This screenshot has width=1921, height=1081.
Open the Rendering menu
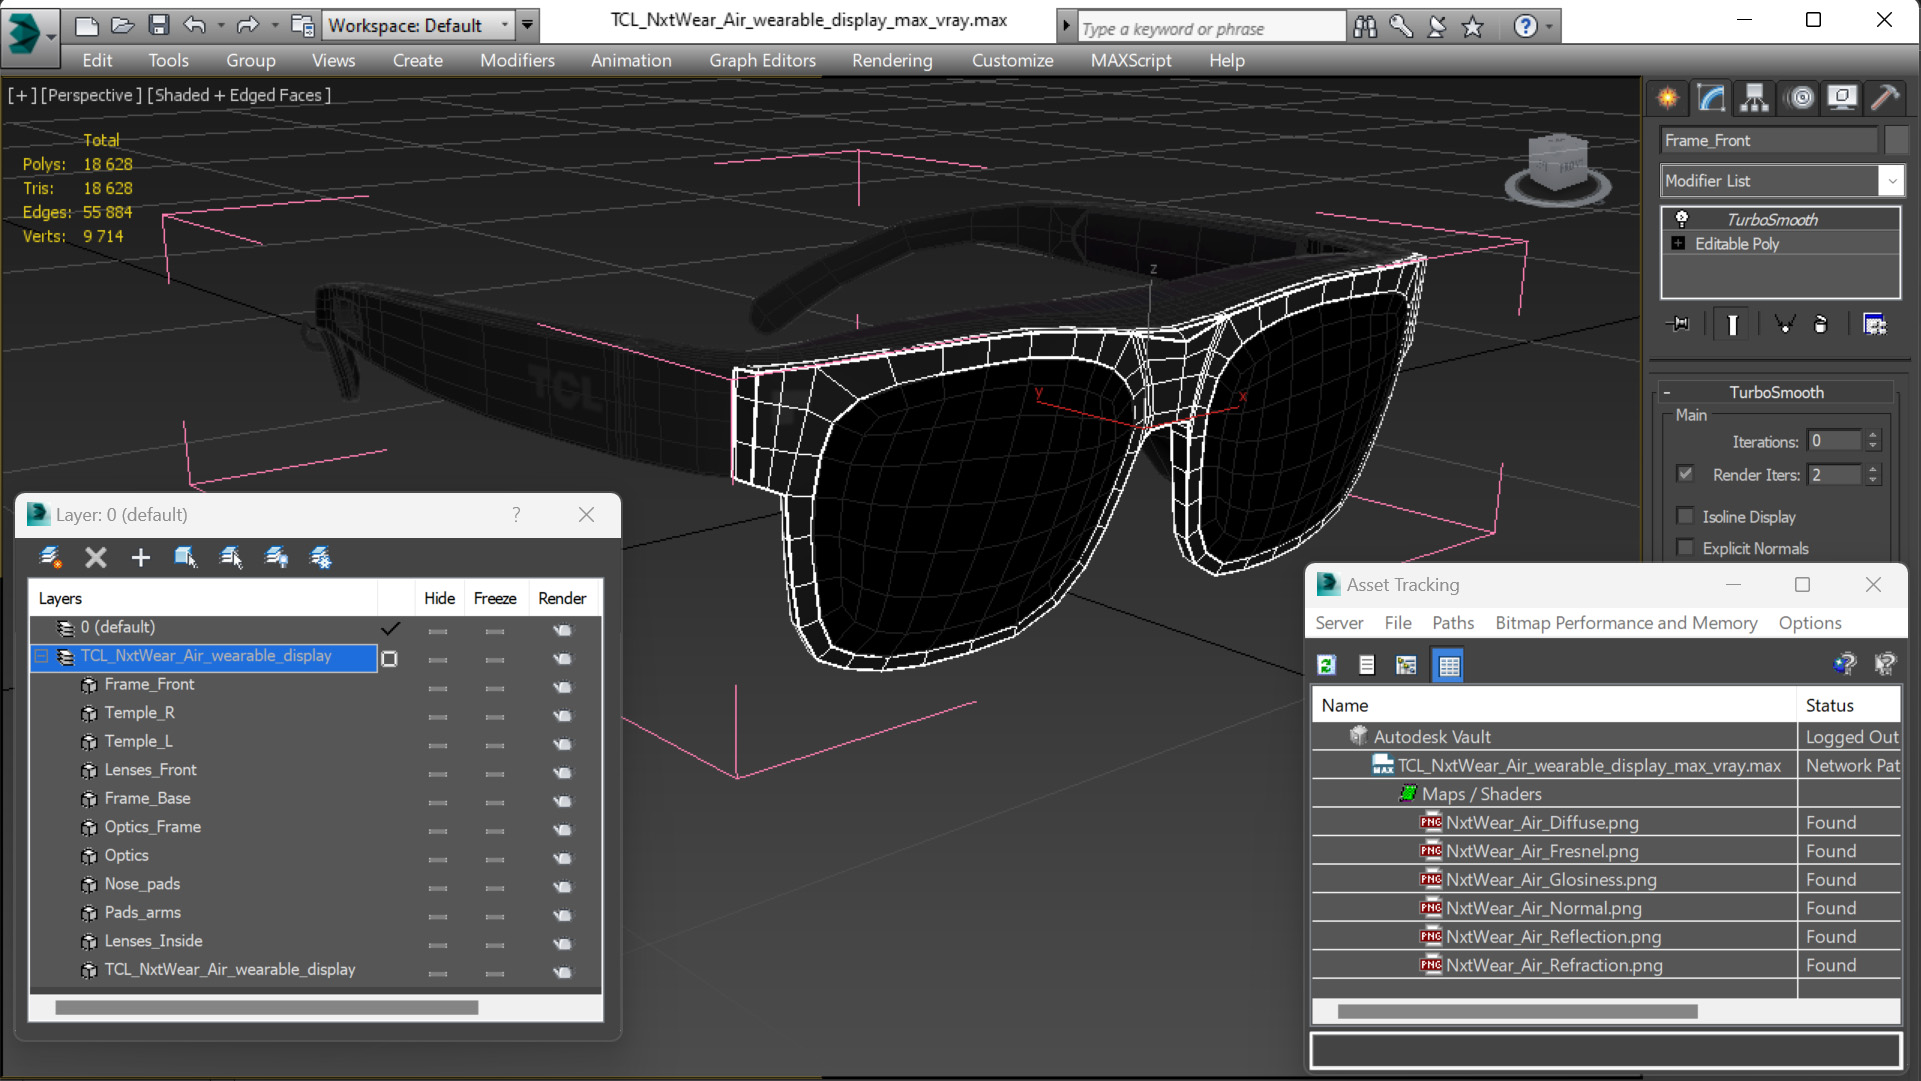pos(892,60)
